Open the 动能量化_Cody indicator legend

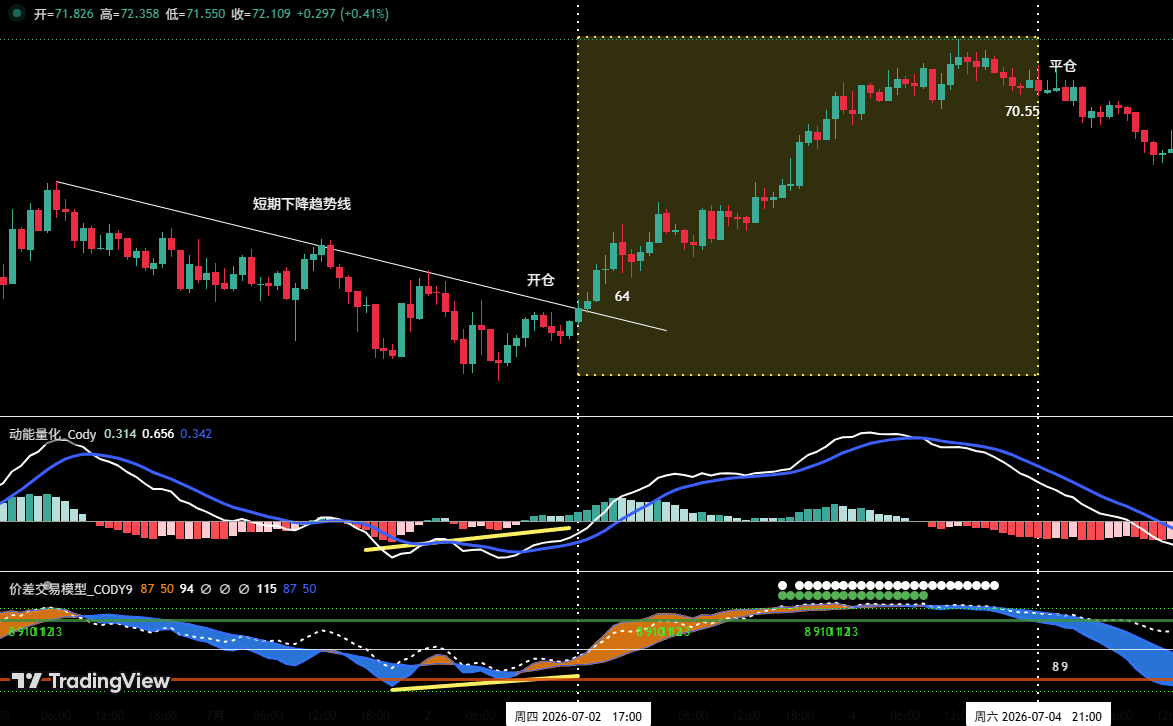52,434
